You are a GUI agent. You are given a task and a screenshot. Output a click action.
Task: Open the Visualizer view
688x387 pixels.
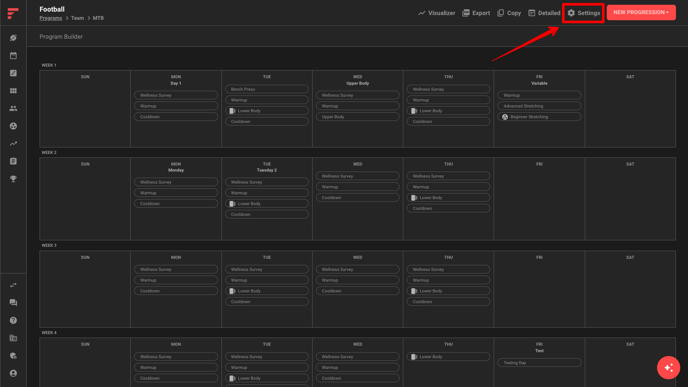coord(437,13)
